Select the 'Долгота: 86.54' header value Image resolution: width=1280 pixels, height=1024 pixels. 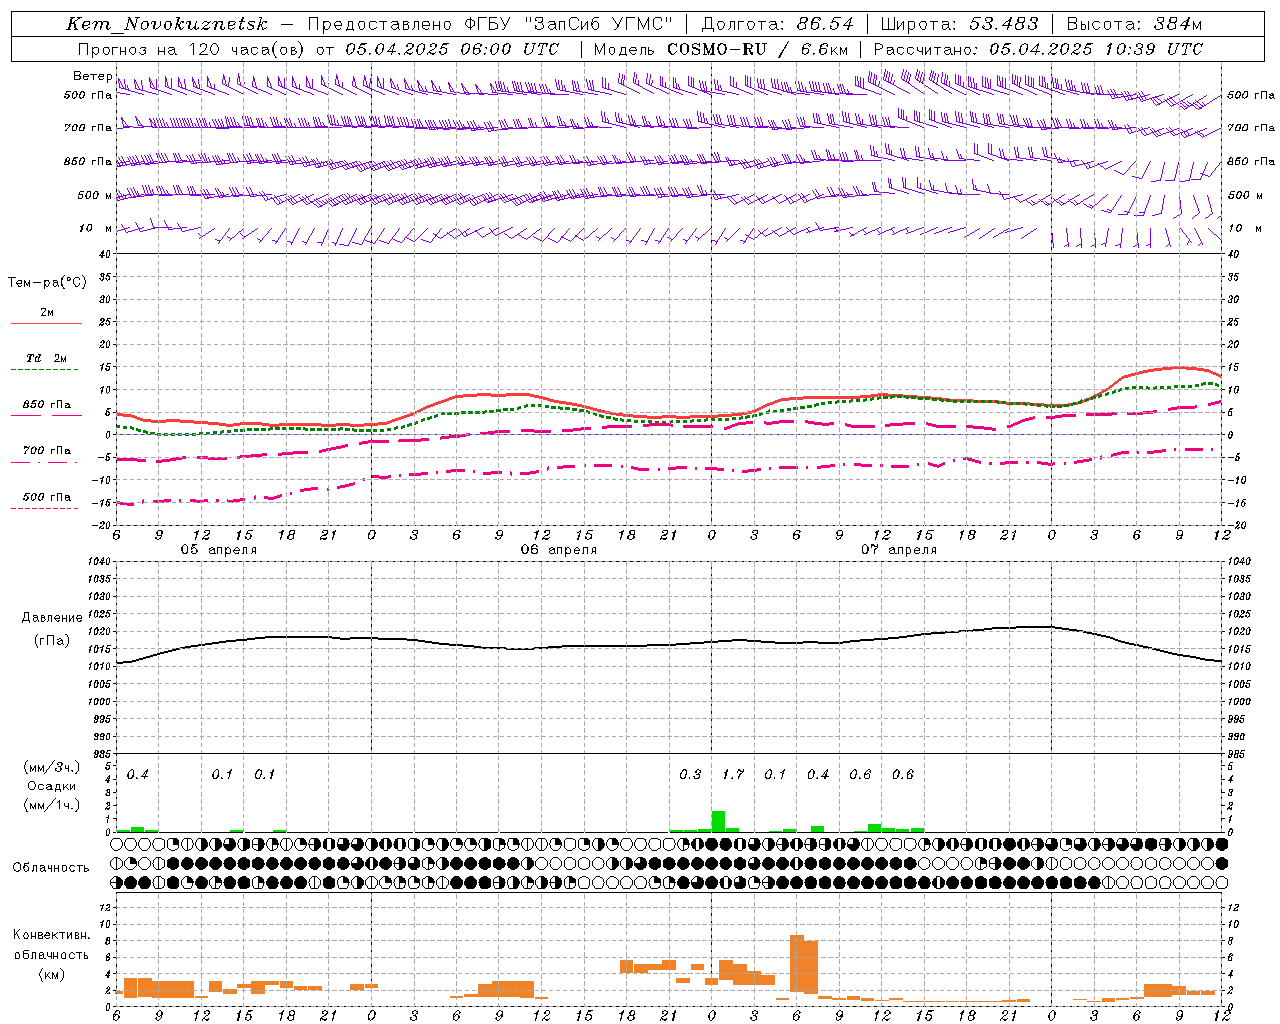pyautogui.click(x=777, y=24)
